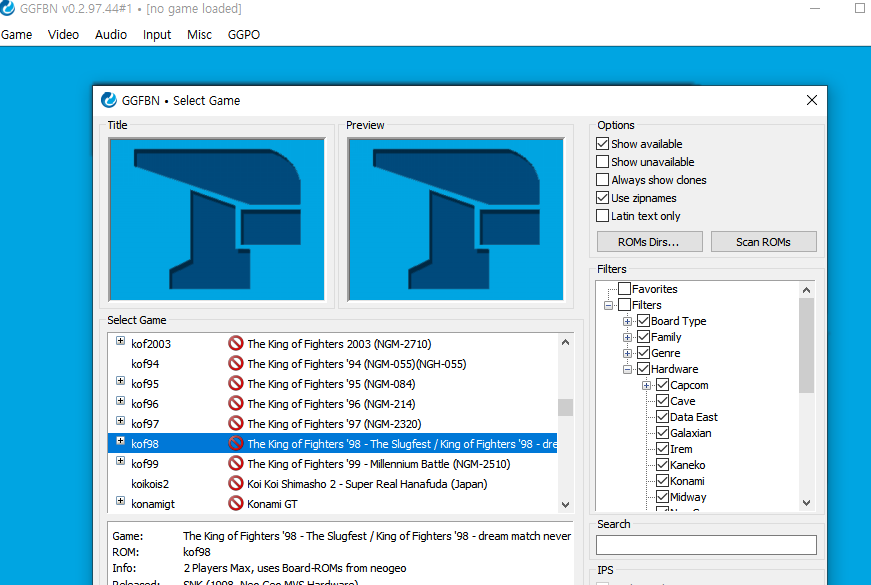Click the Title image thumbnail
This screenshot has height=585, width=871.
pos(217,219)
